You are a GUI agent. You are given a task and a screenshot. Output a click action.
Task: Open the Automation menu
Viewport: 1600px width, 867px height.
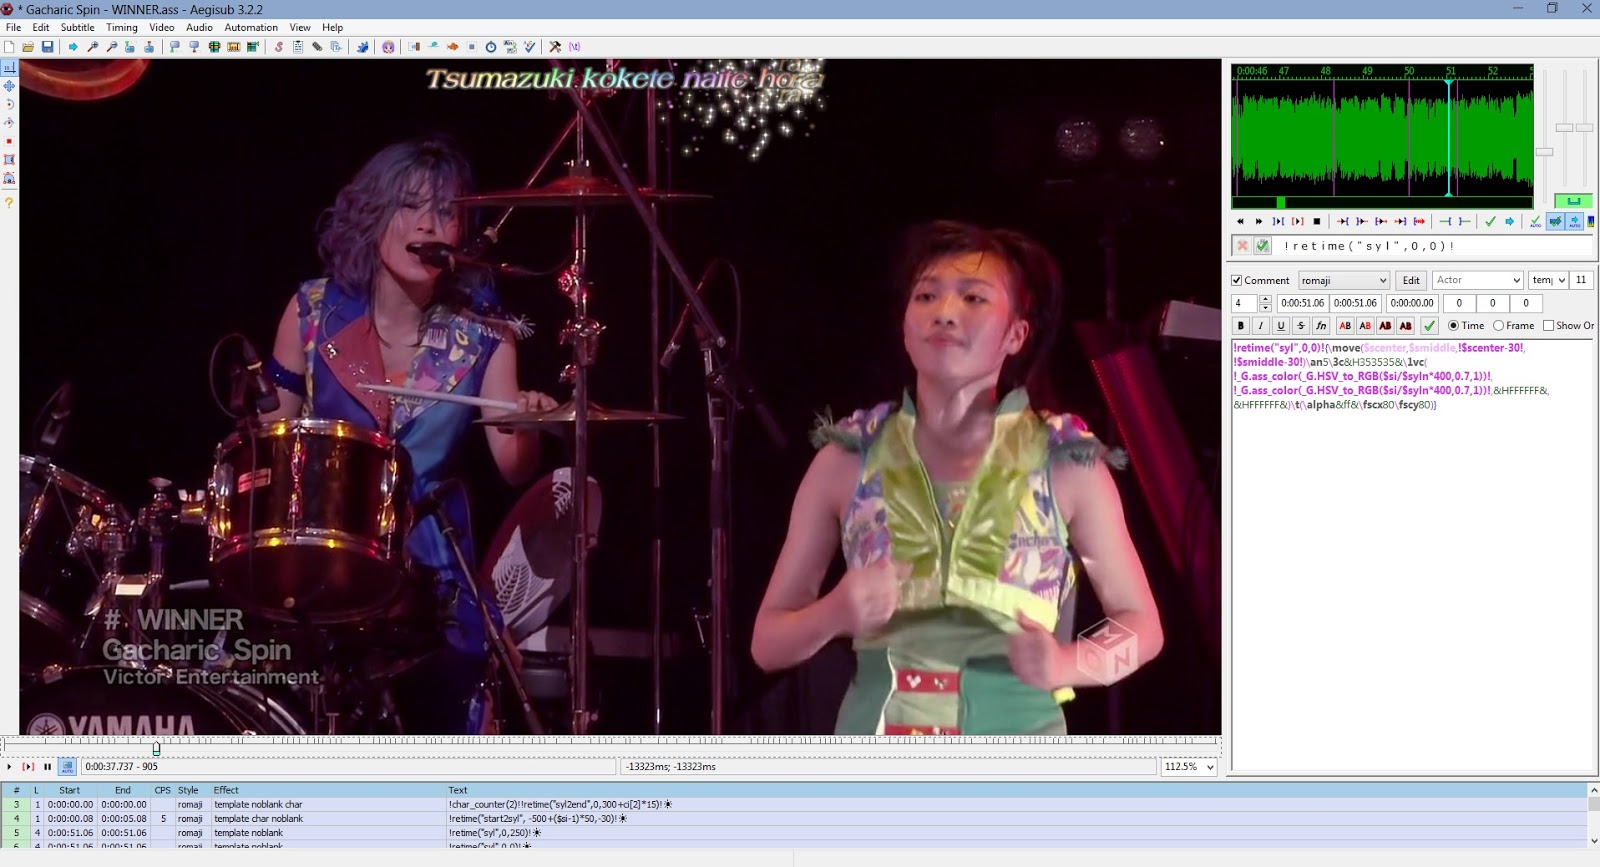(251, 28)
